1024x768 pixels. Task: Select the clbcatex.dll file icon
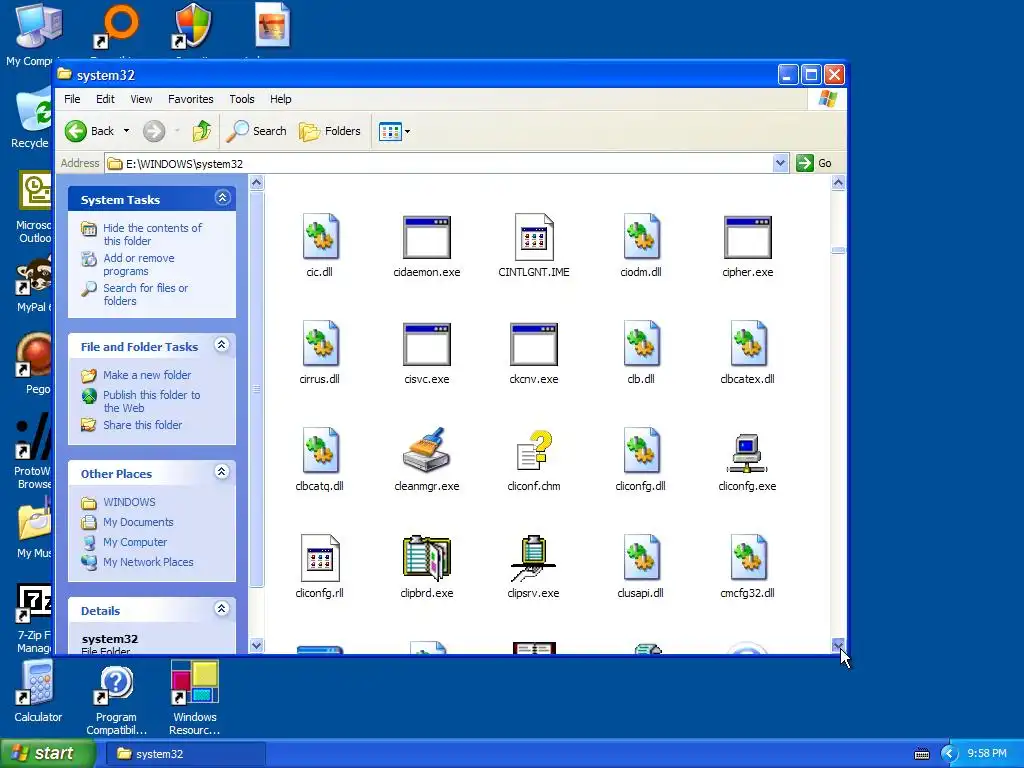pos(748,344)
